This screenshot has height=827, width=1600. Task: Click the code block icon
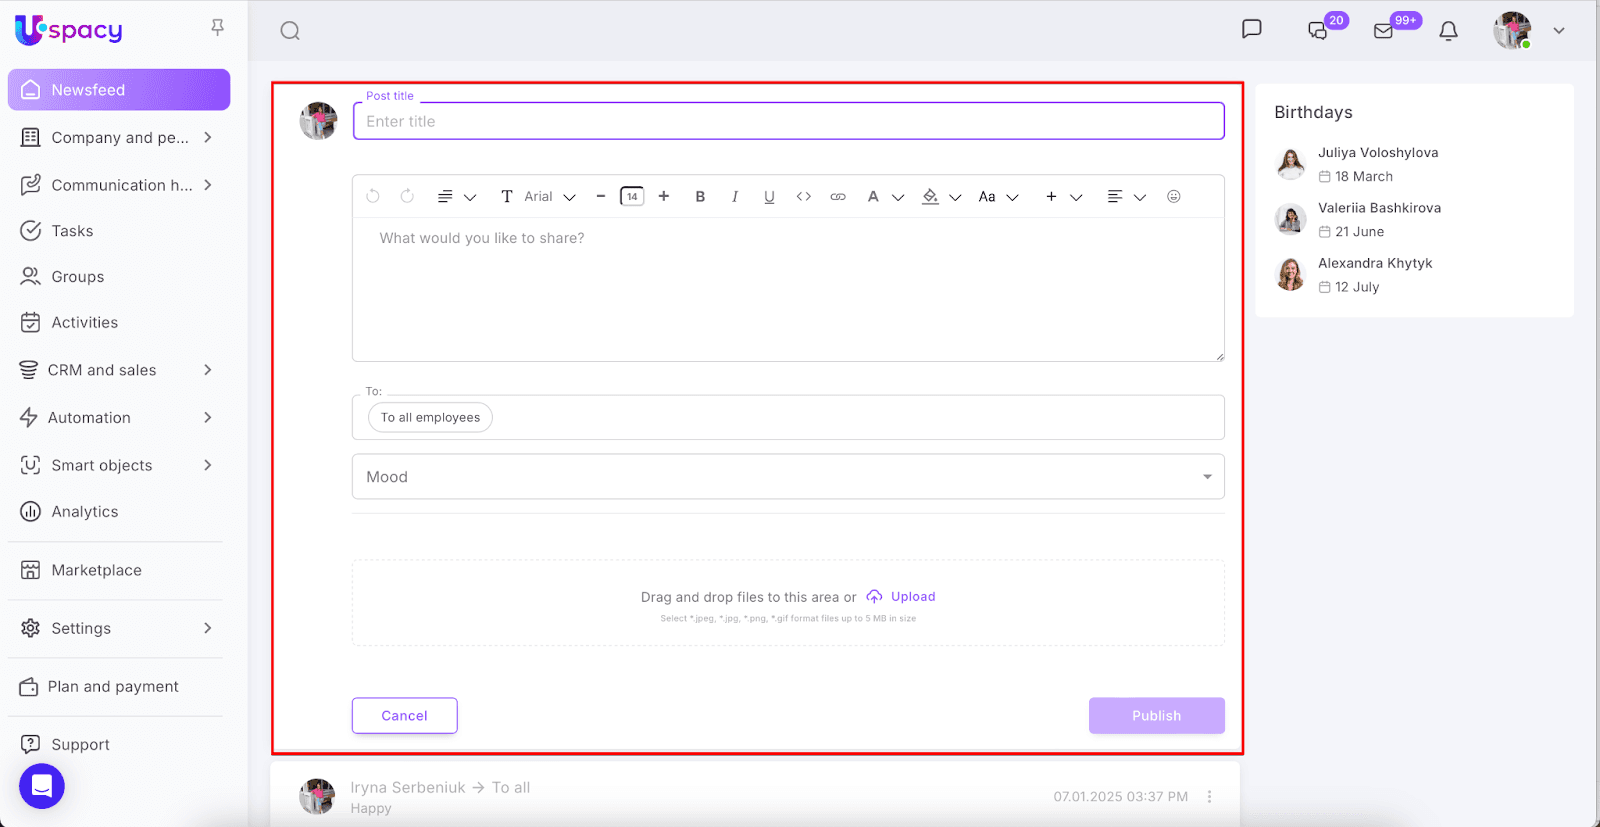click(803, 197)
